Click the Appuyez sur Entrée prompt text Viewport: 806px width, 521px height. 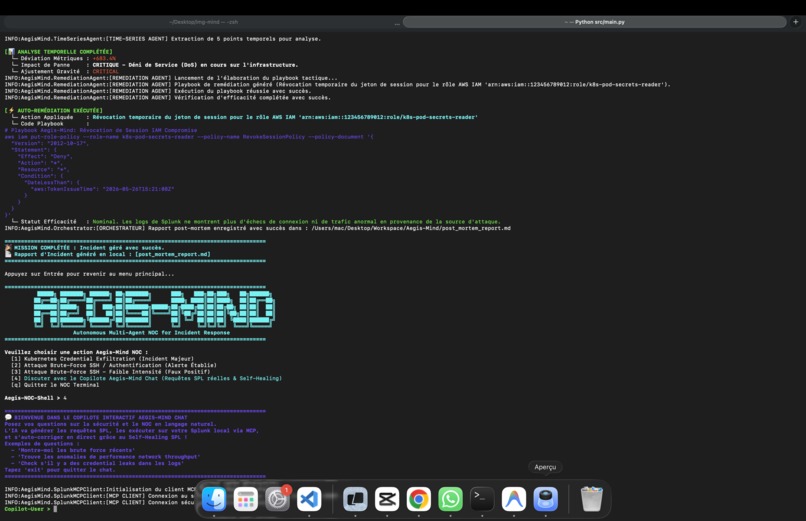click(89, 274)
